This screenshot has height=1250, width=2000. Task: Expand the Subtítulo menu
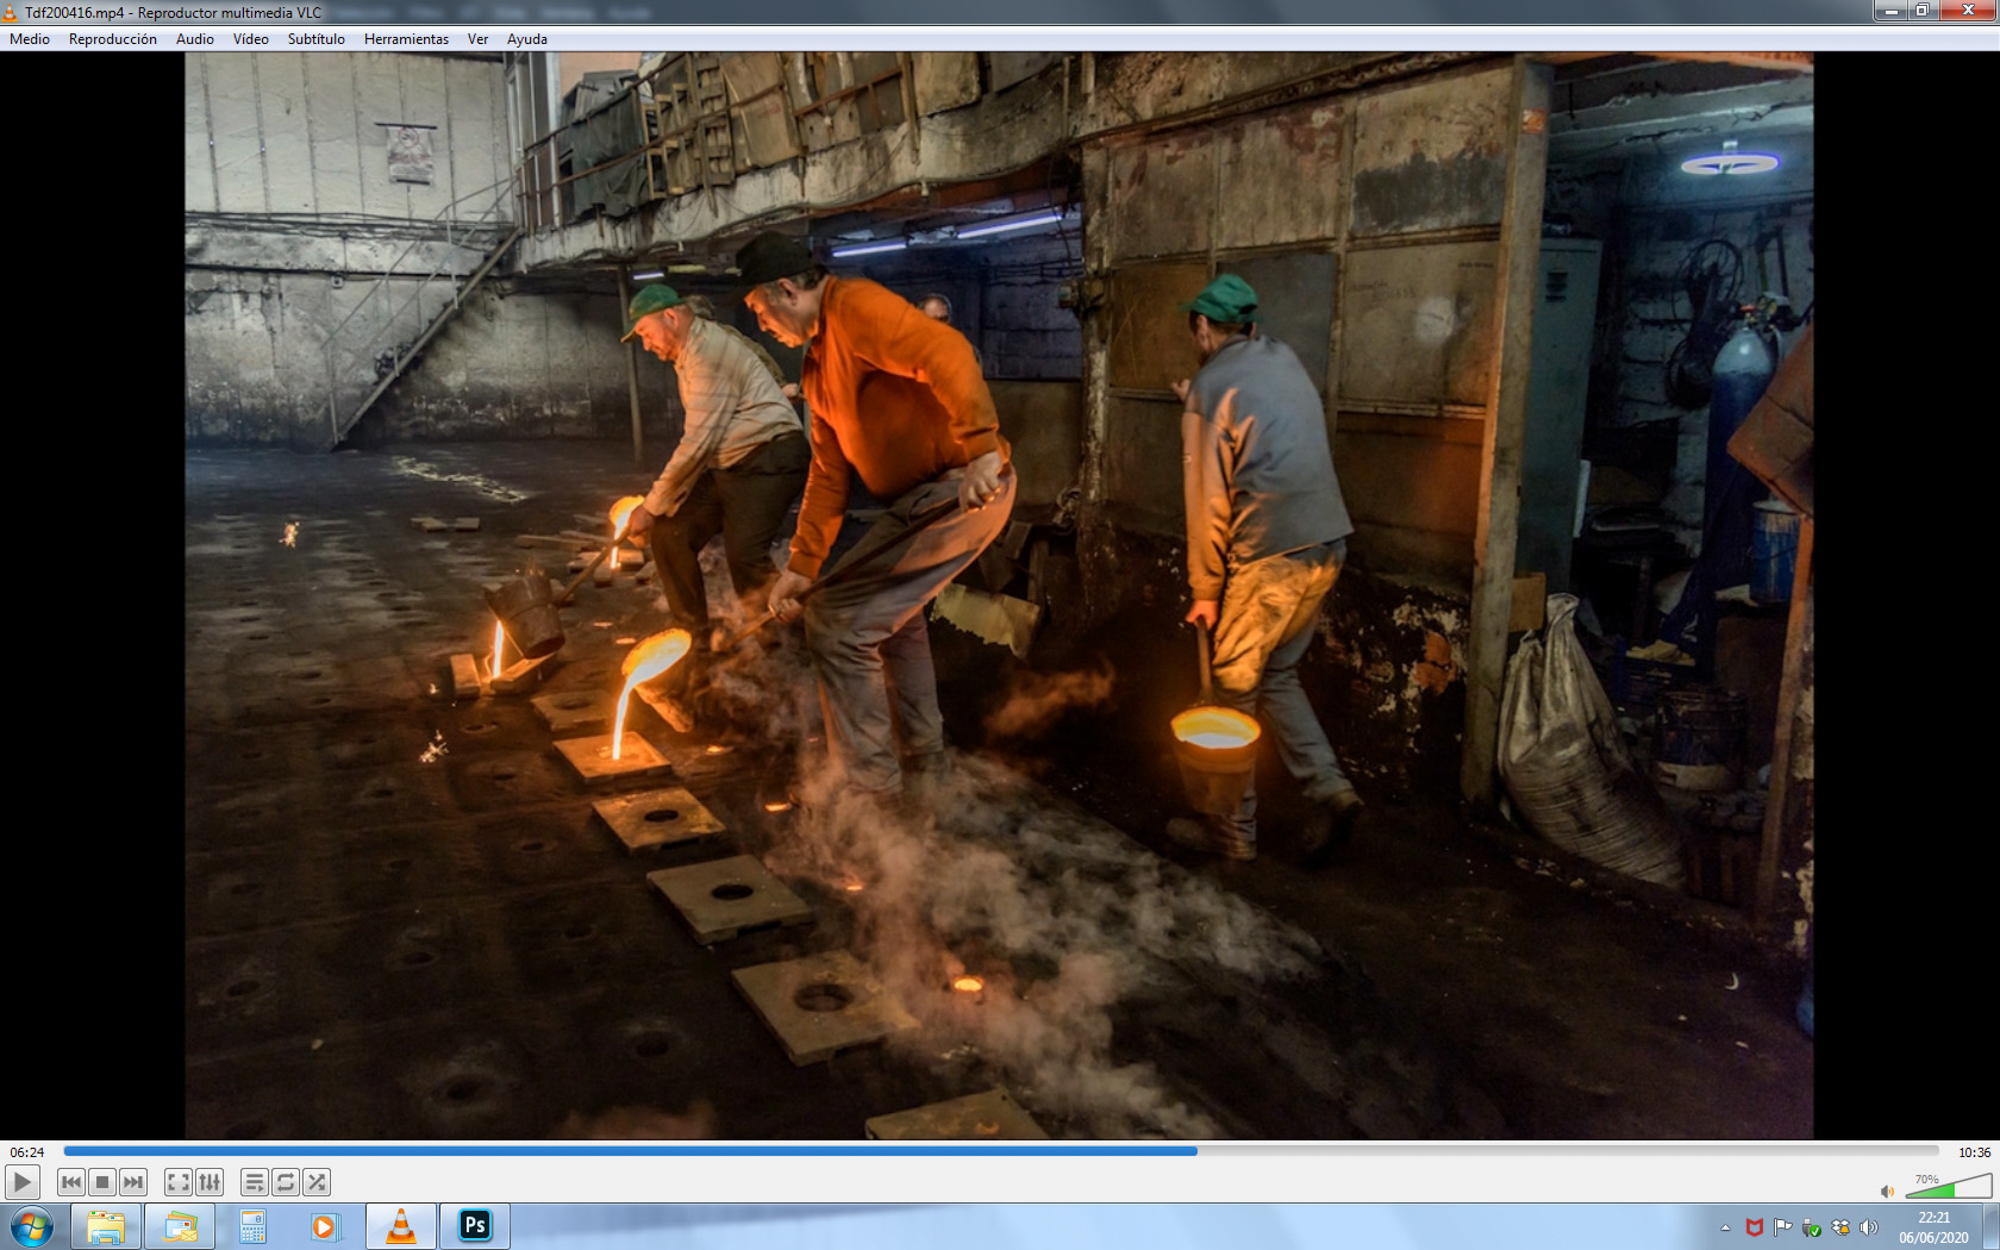[x=316, y=39]
